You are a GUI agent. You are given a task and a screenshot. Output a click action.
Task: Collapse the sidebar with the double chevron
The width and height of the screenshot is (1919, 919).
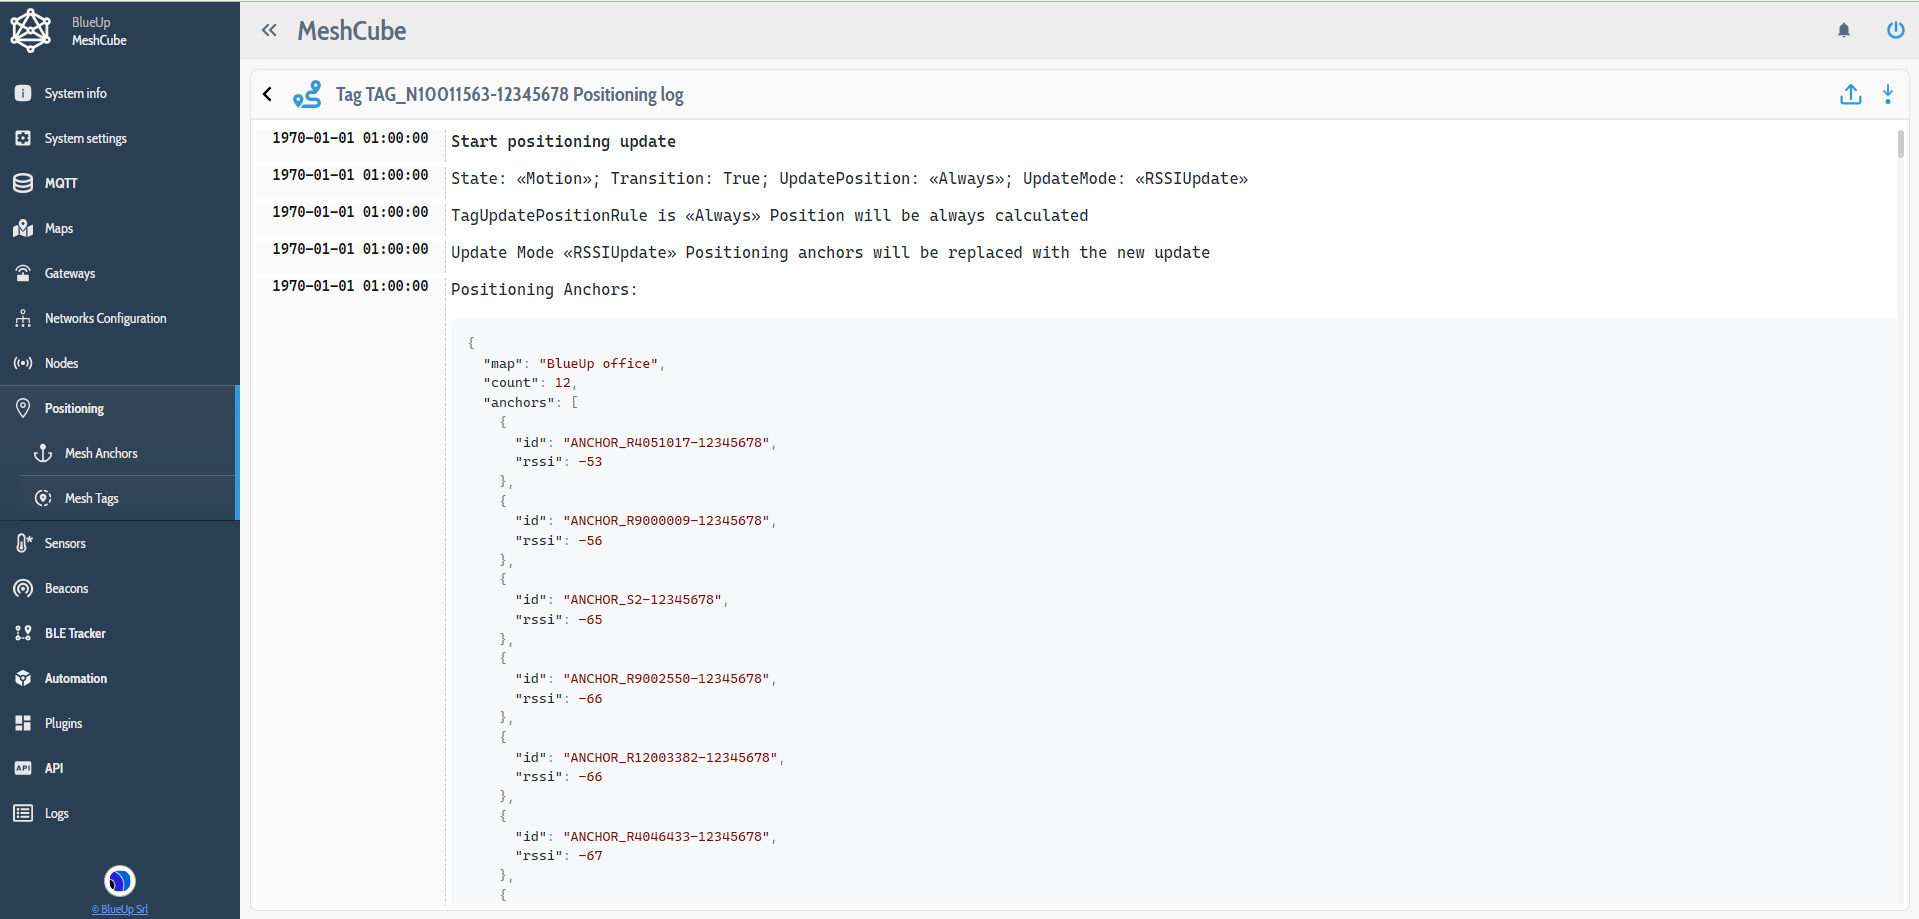point(269,30)
